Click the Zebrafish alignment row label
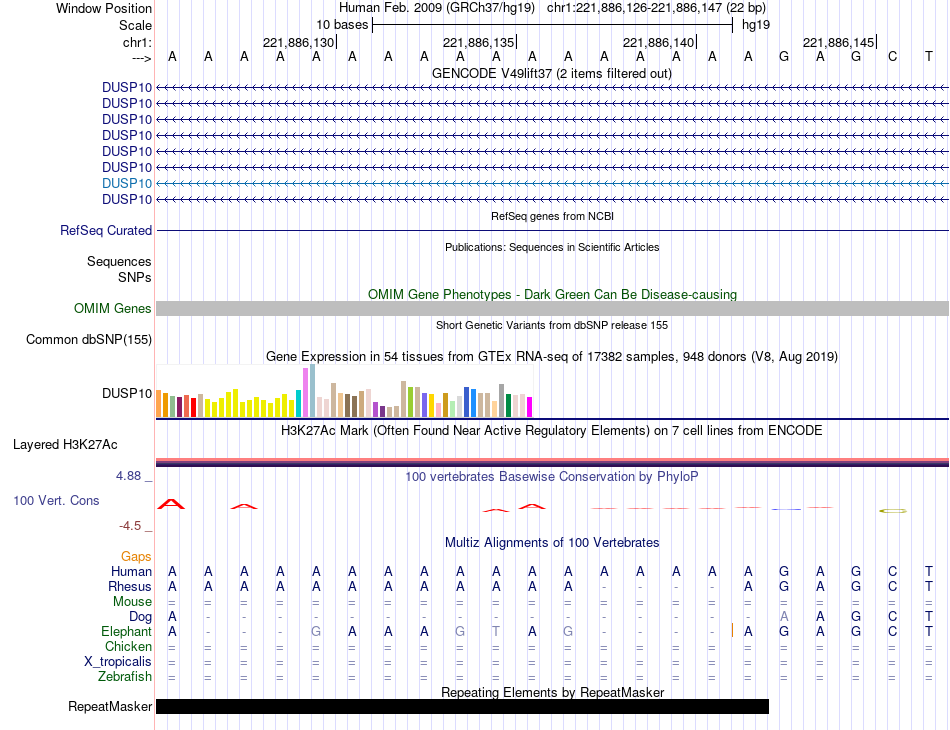This screenshot has height=730, width=950. click(125, 676)
